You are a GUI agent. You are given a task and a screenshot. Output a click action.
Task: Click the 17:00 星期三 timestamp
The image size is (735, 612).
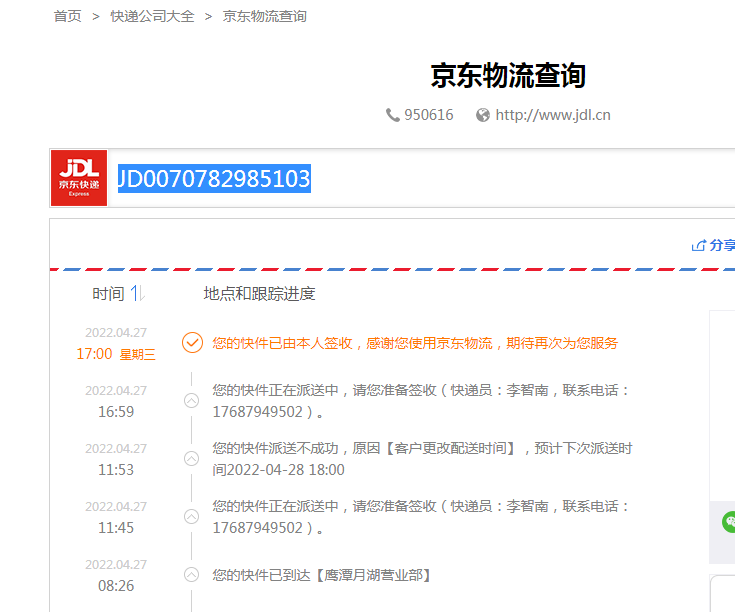pyautogui.click(x=116, y=354)
